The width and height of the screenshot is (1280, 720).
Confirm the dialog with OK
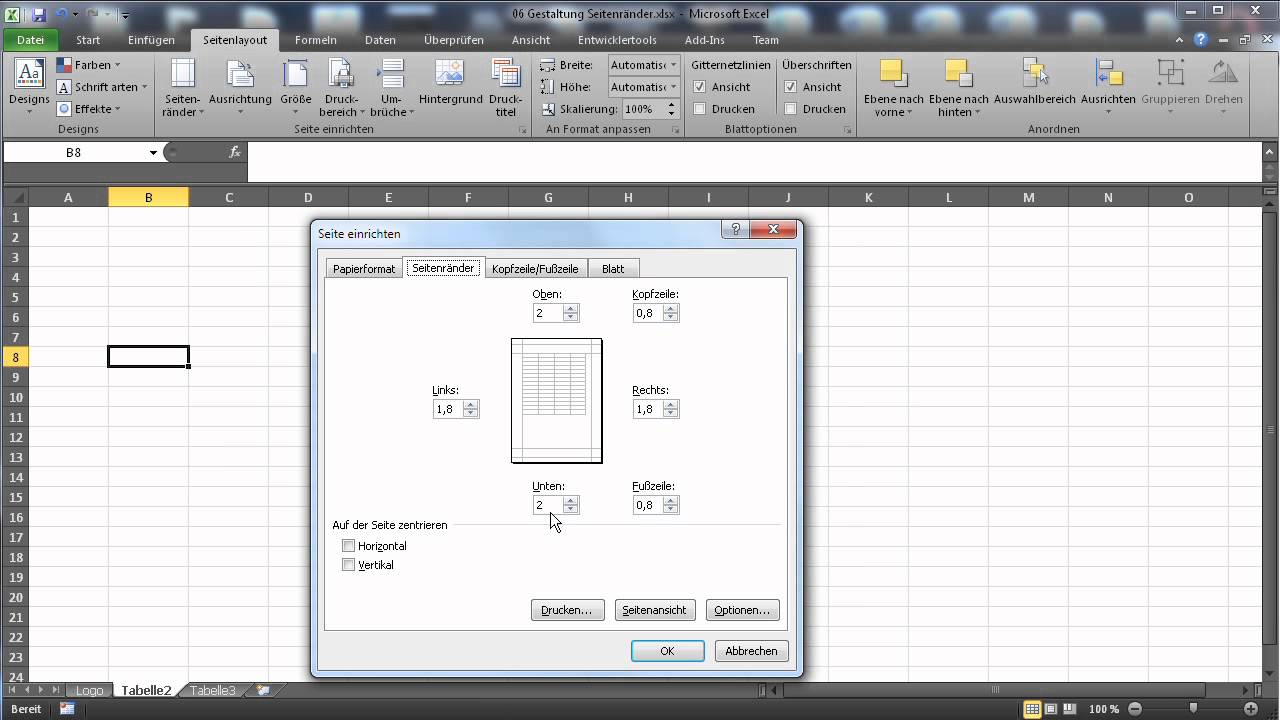667,651
